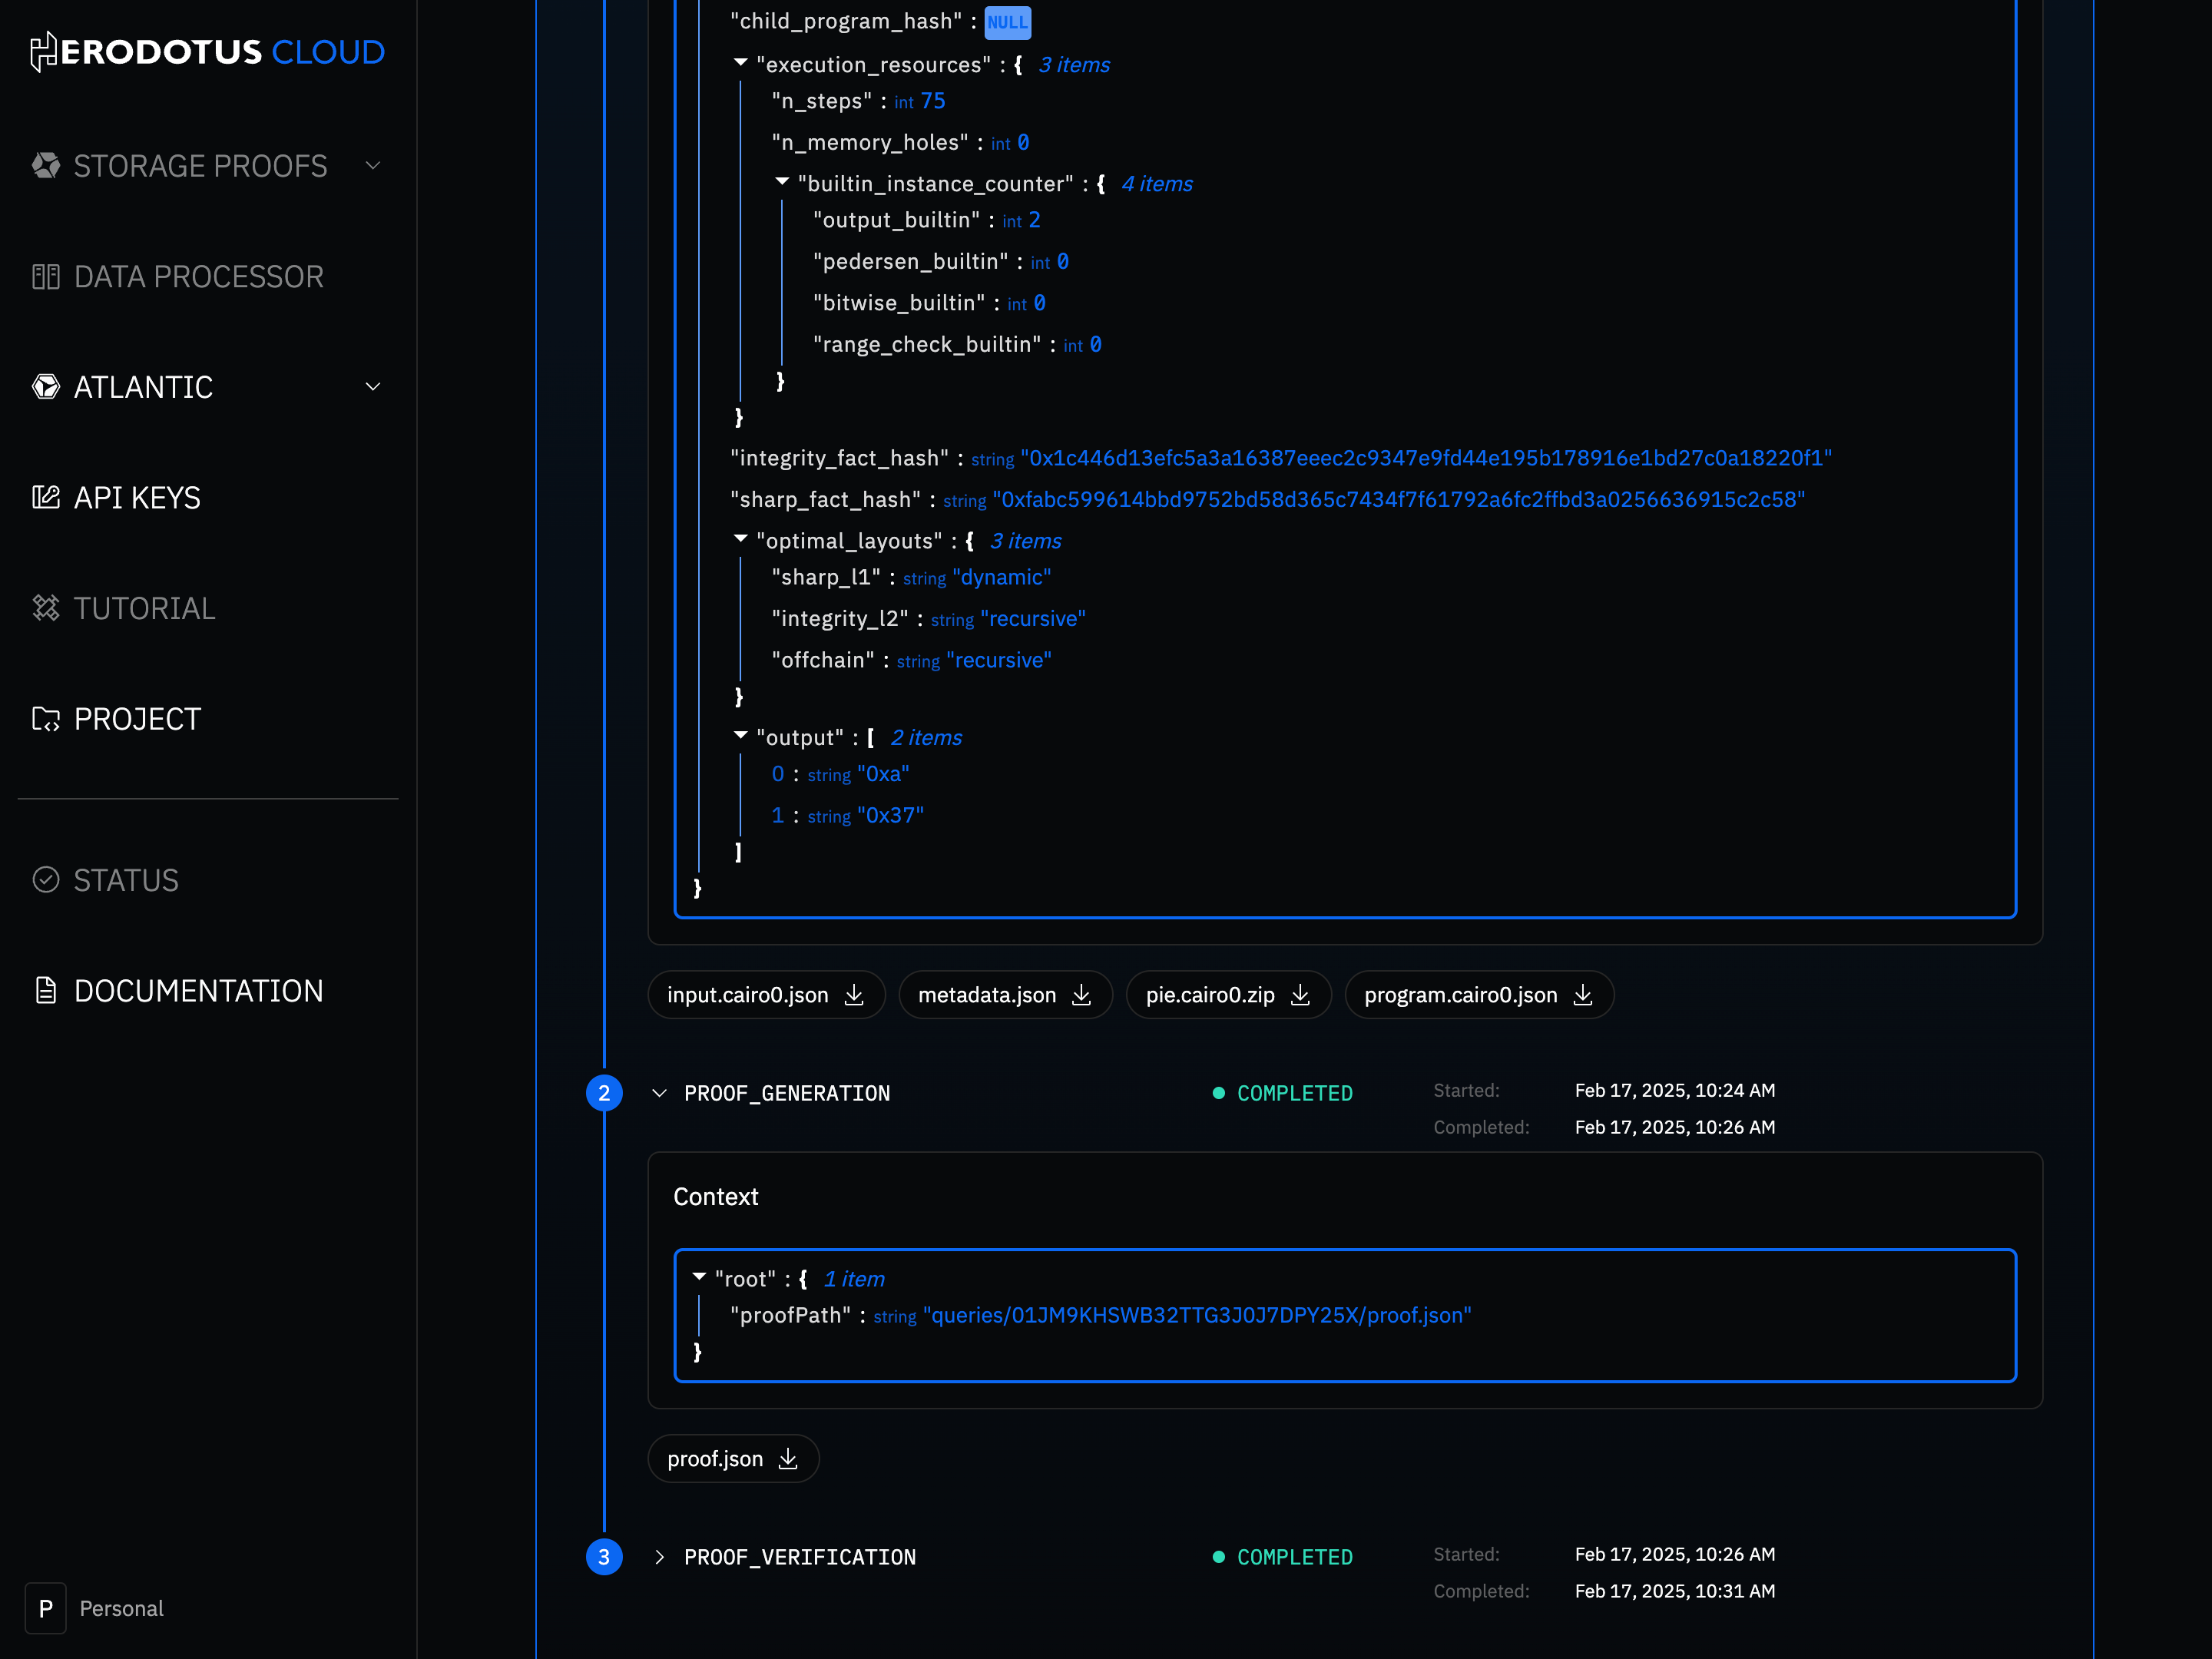This screenshot has height=1659, width=2212.
Task: Click the Context heading
Action: tap(716, 1197)
